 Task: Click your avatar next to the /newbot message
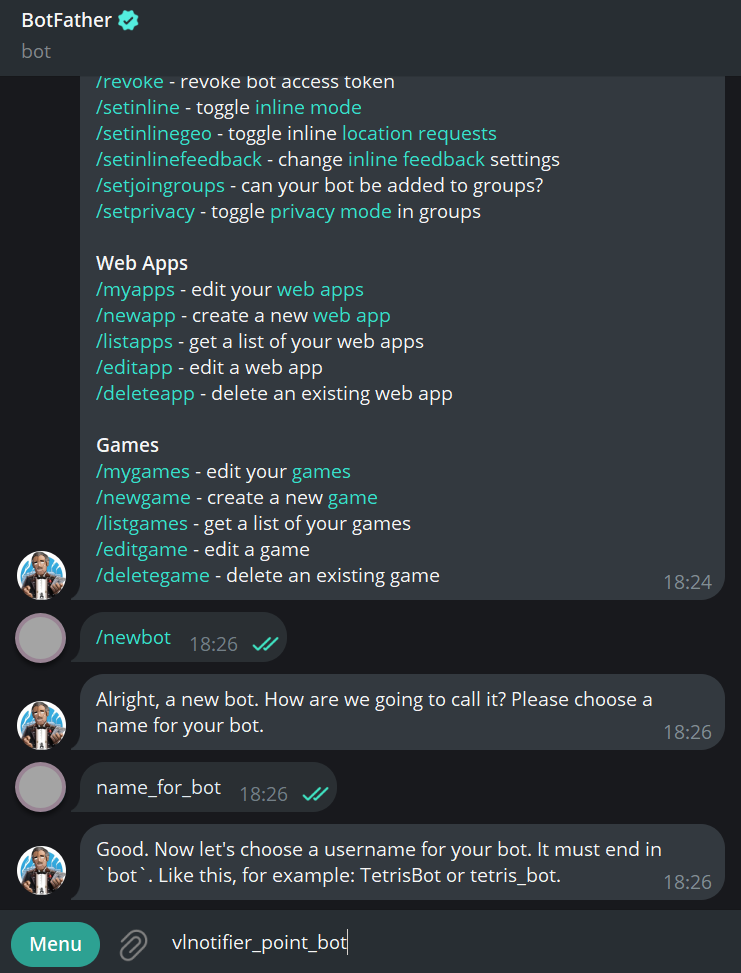[x=41, y=637]
